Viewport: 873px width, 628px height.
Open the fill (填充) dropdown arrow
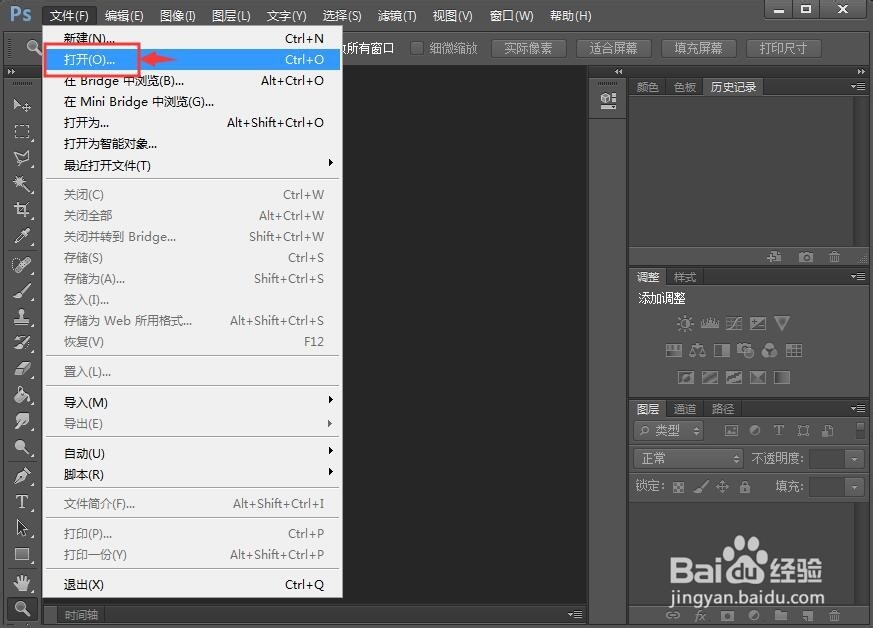coord(854,487)
